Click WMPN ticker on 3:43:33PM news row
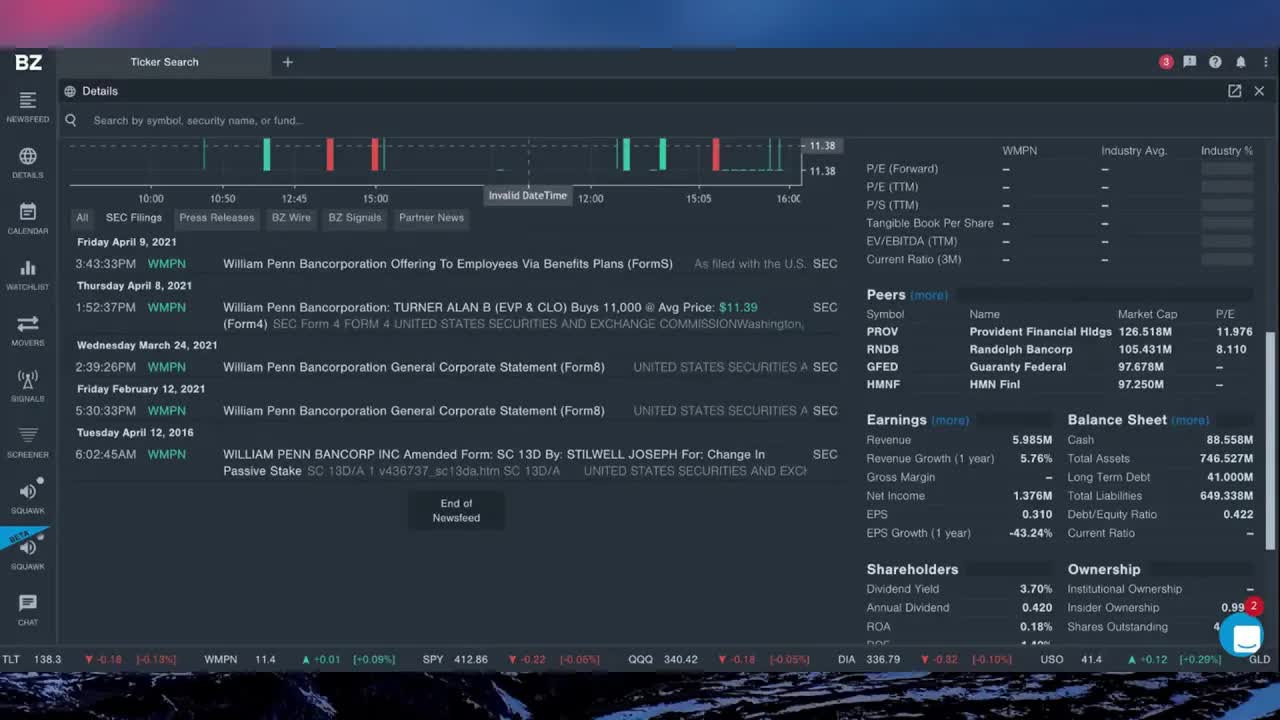This screenshot has width=1280, height=720. (166, 264)
